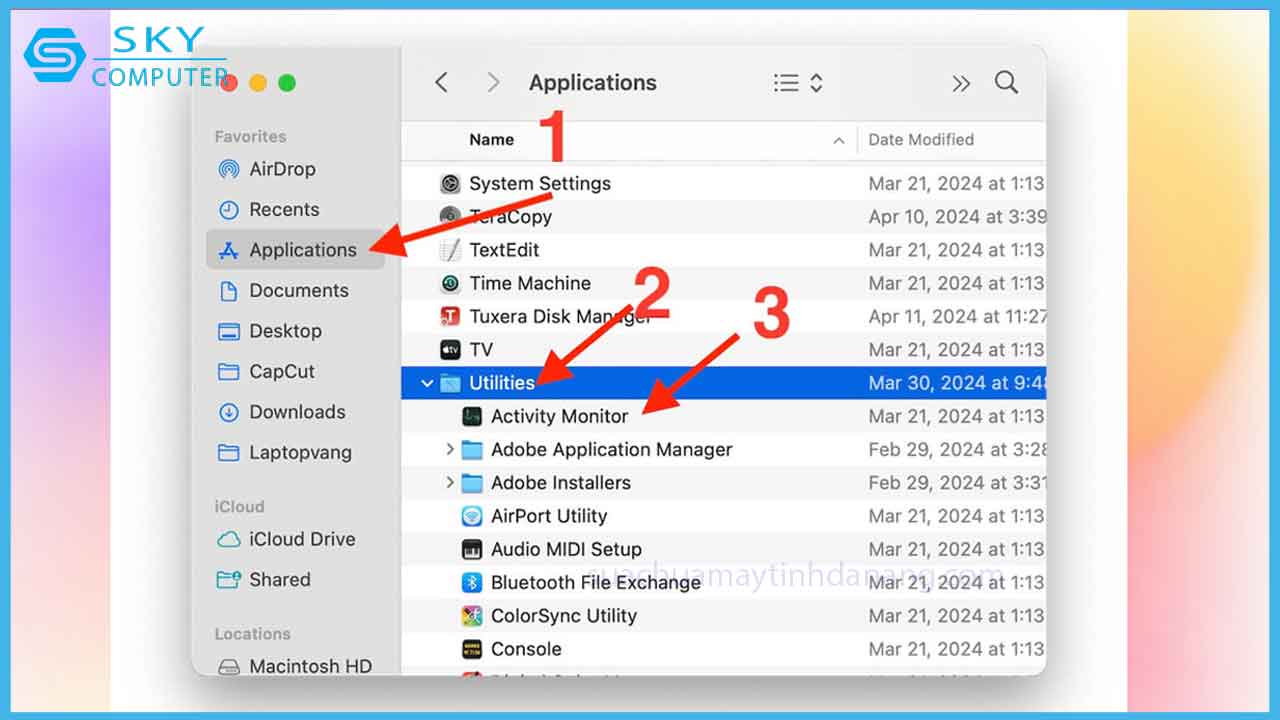Open the list view options dropdown
The image size is (1280, 720).
(798, 83)
